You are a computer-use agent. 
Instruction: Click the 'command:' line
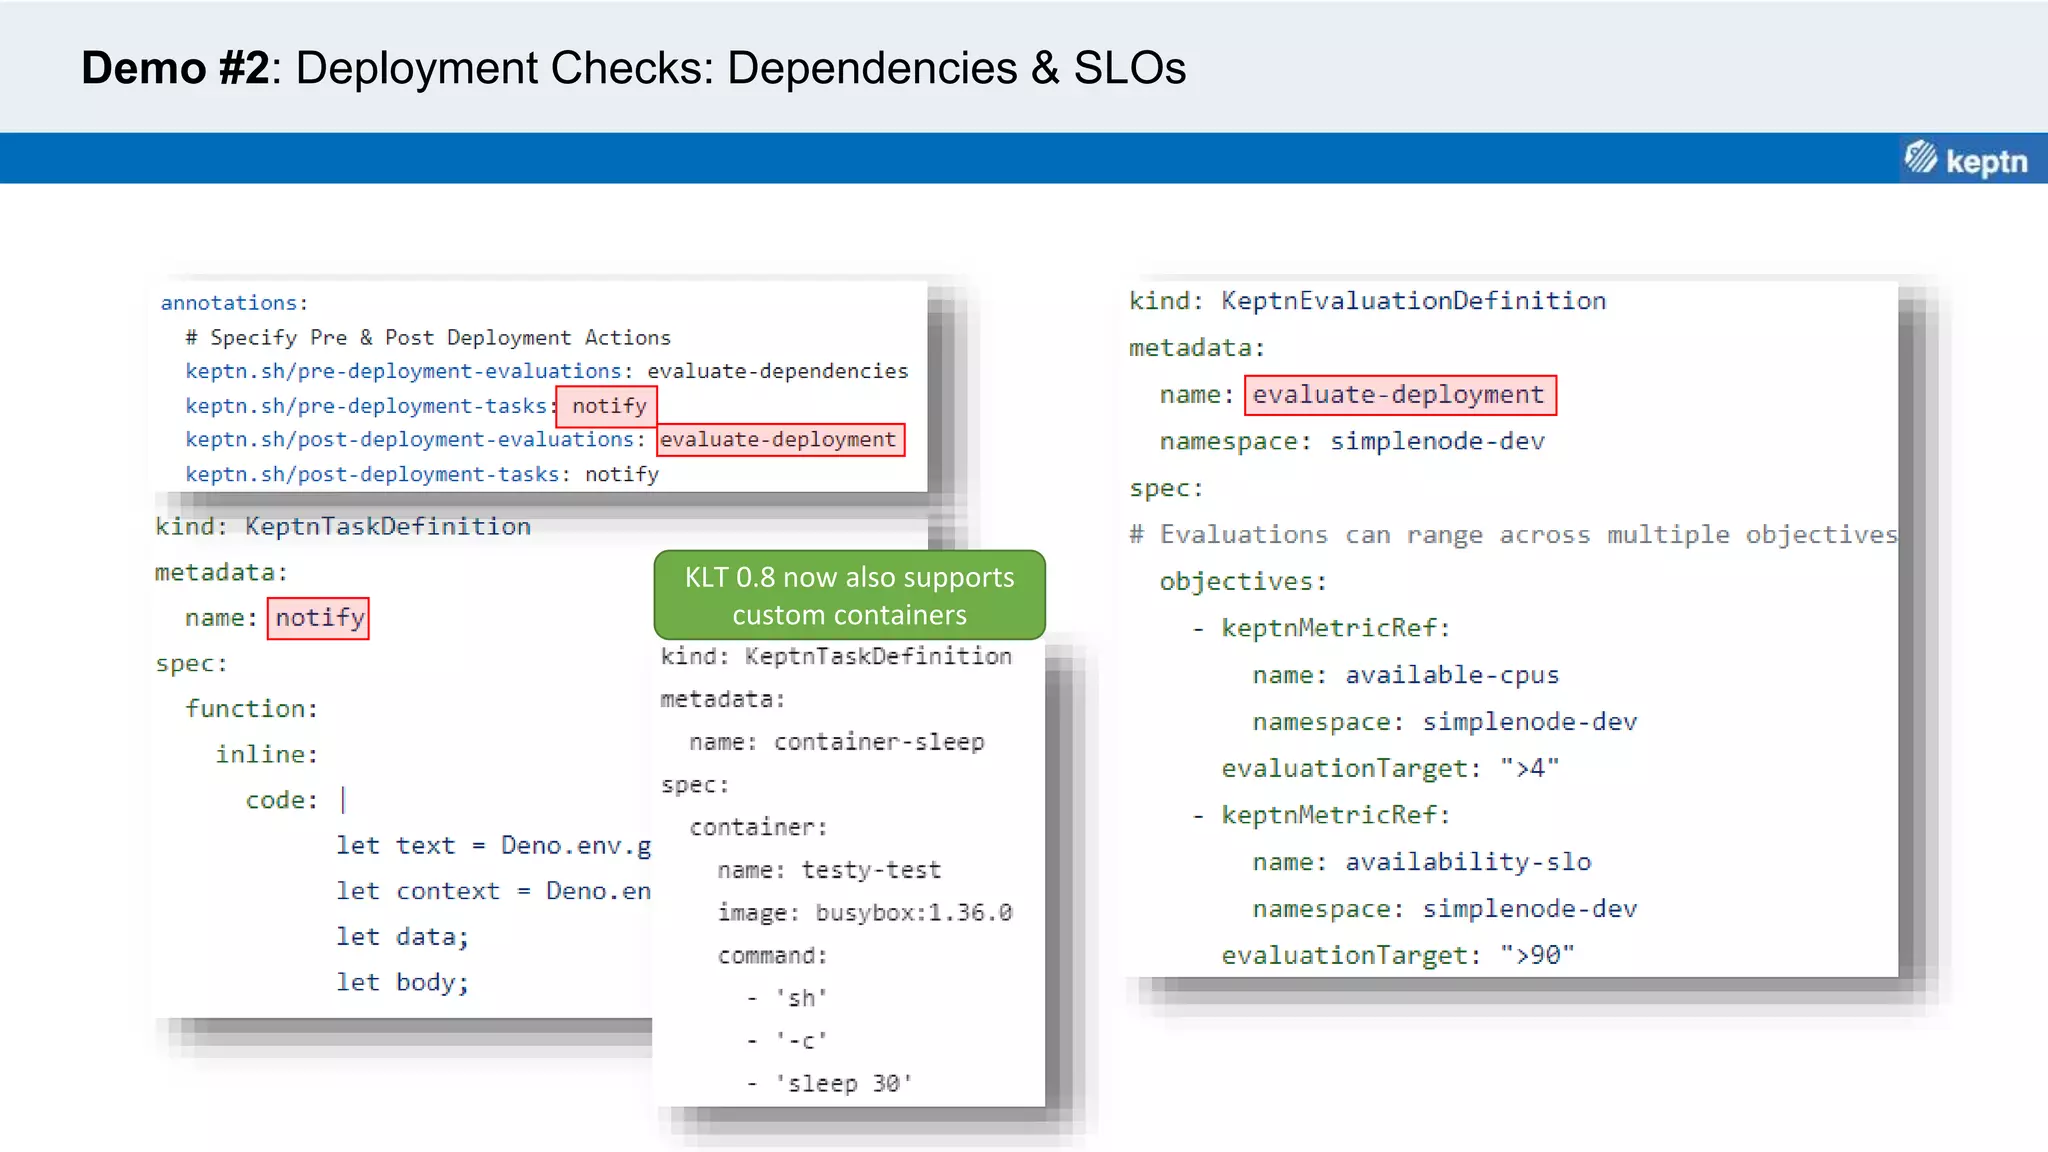(x=772, y=956)
